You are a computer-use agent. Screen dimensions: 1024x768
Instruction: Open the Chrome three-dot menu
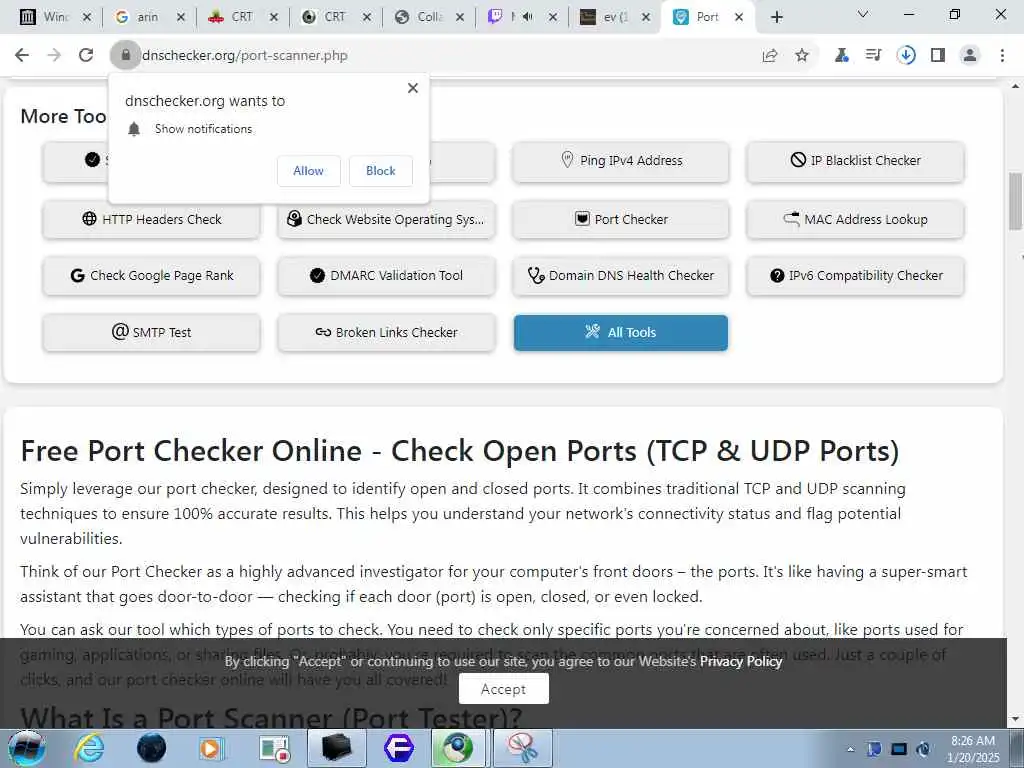point(1002,56)
